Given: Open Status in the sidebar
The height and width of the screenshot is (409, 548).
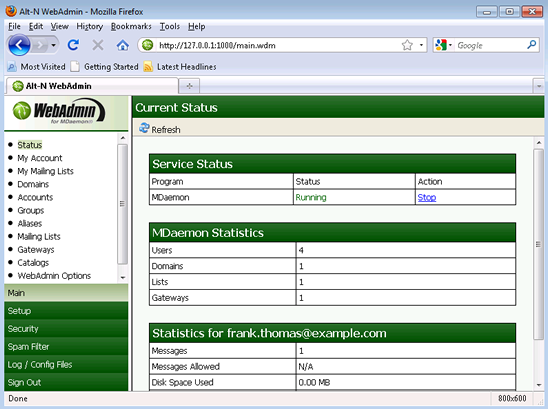Looking at the screenshot, I should [30, 145].
